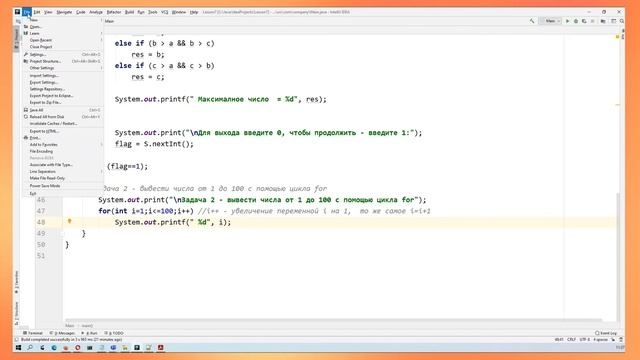Choose Export to Zip File... entry
640x360 pixels.
pyautogui.click(x=63, y=102)
